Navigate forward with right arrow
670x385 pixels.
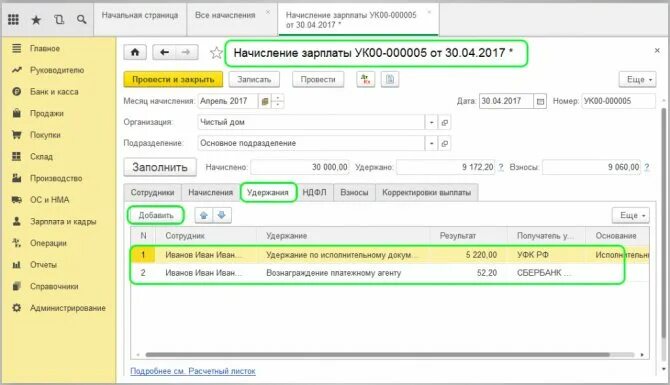pyautogui.click(x=186, y=53)
